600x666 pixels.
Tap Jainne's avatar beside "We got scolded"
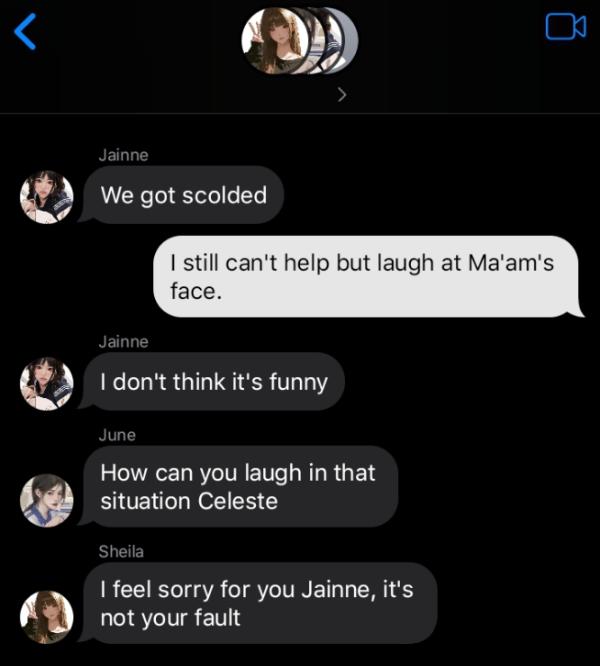click(47, 197)
